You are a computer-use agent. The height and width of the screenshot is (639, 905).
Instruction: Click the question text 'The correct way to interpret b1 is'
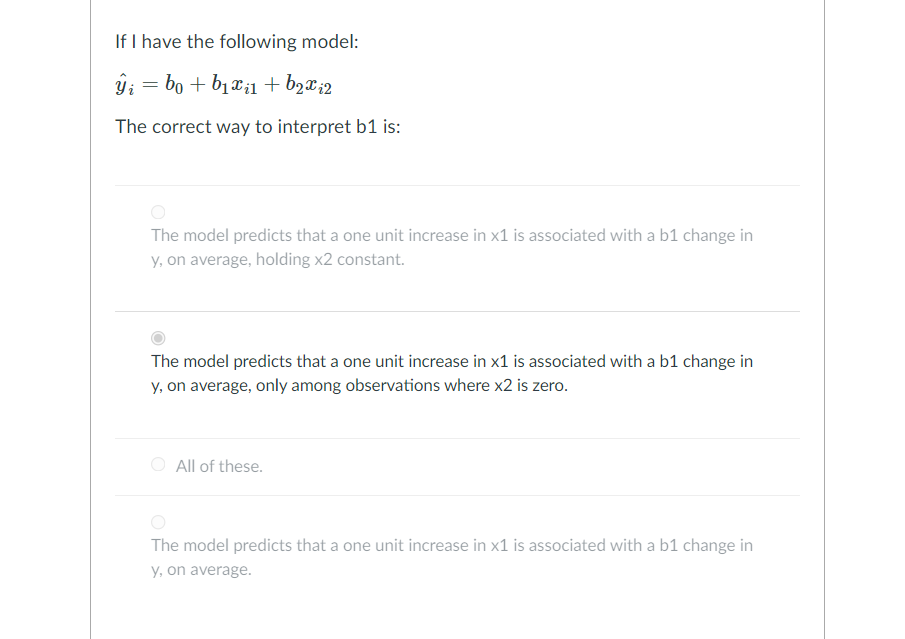tap(257, 127)
